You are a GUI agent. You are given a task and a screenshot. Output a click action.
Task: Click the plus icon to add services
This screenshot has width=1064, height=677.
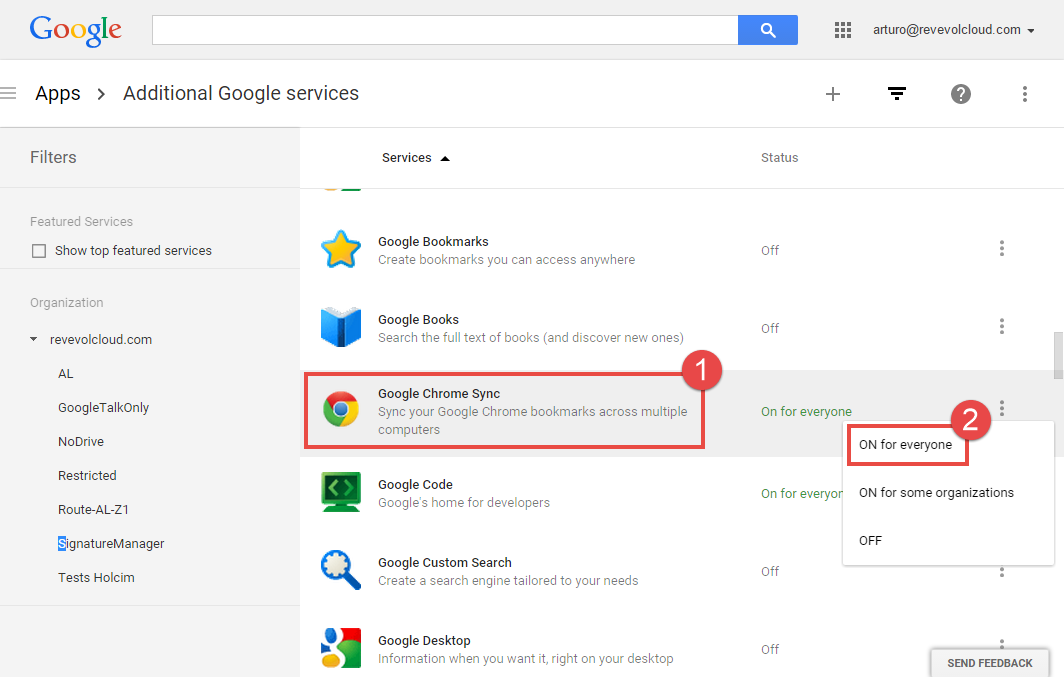(x=833, y=94)
